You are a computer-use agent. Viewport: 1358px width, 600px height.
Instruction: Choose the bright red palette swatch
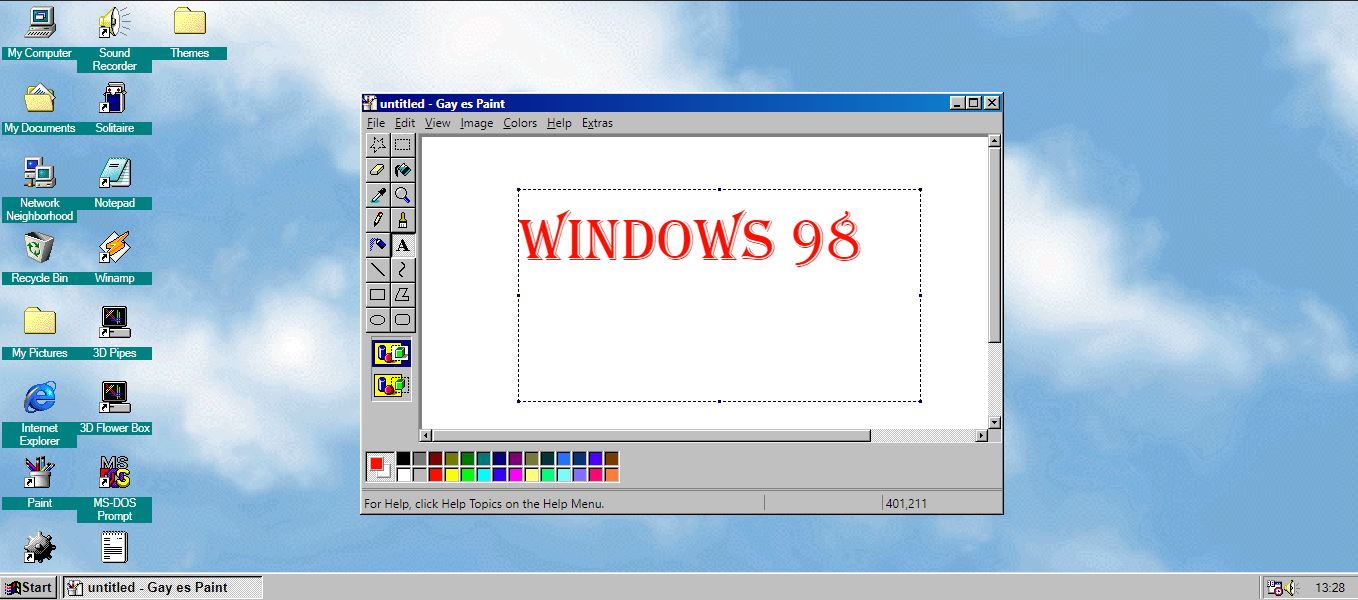tap(435, 475)
